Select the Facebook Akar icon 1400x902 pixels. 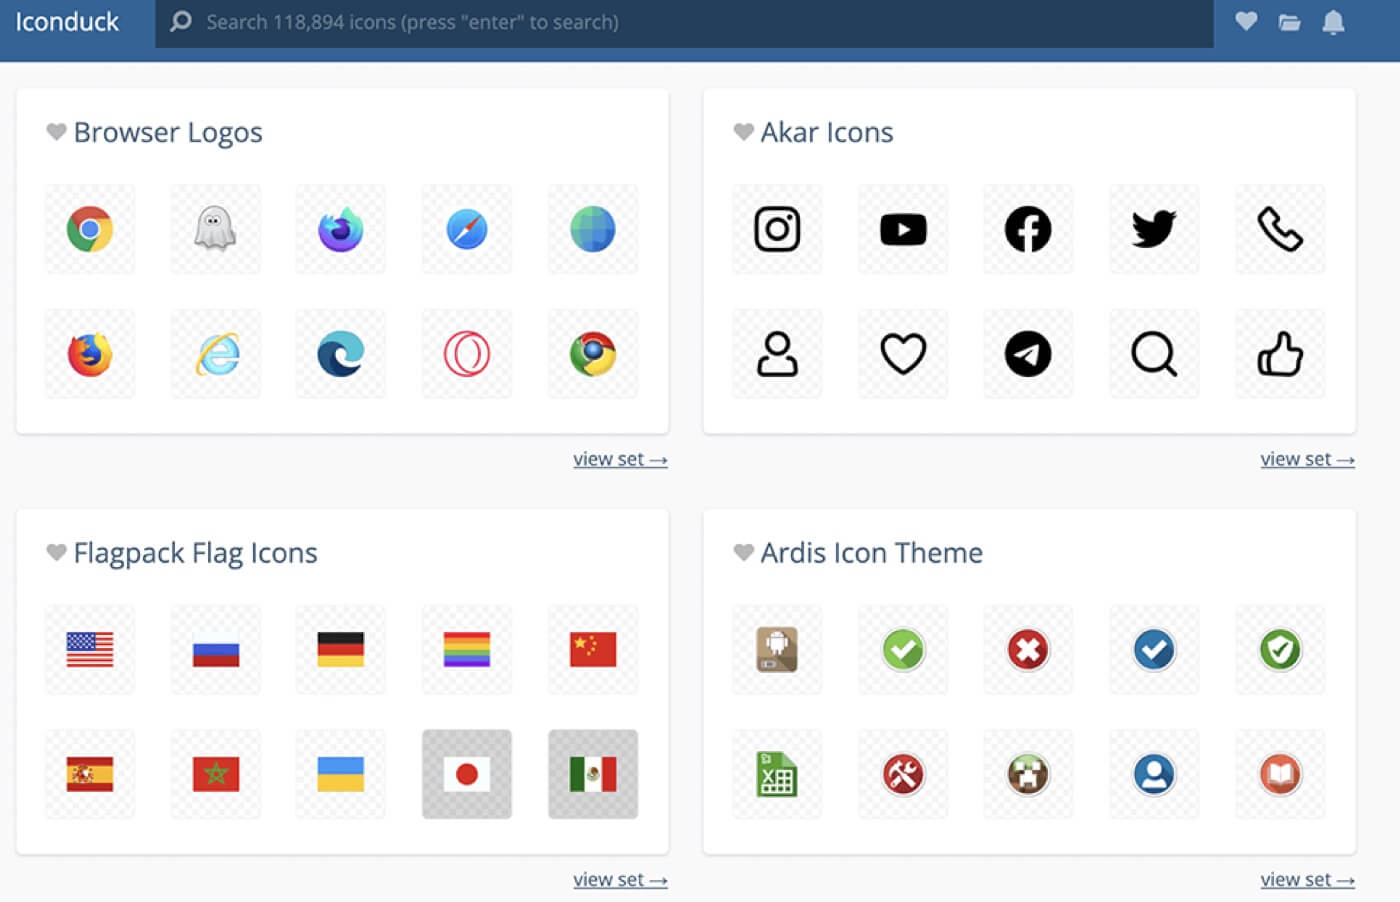point(1028,229)
